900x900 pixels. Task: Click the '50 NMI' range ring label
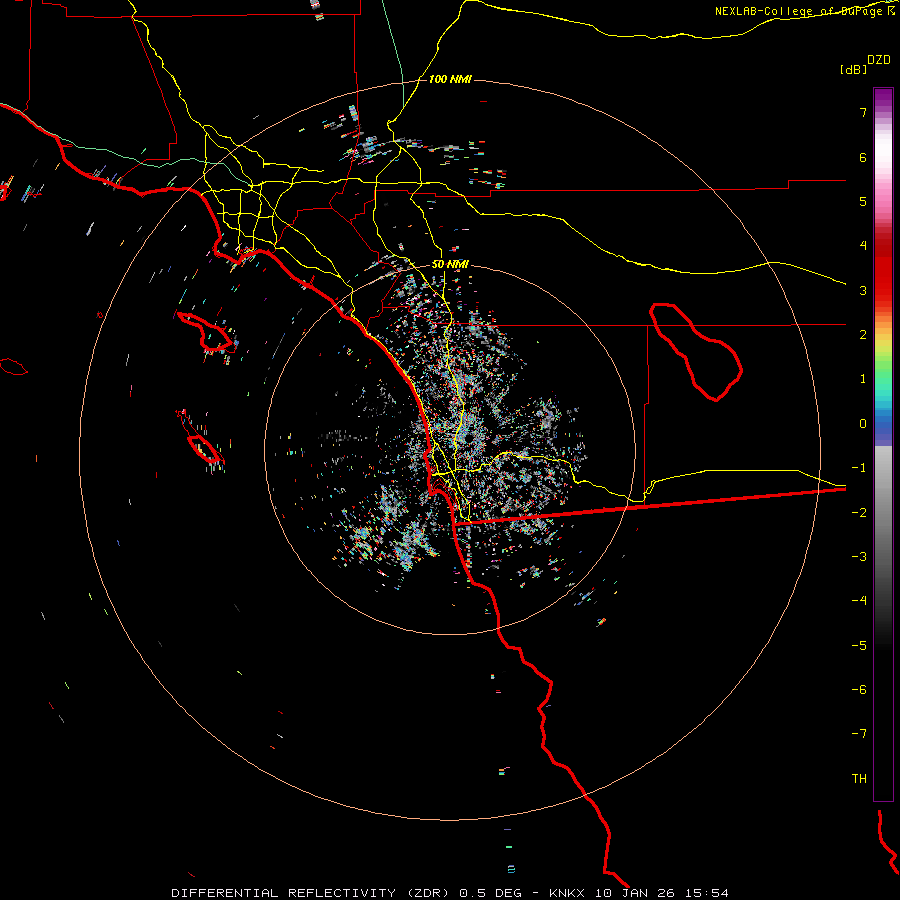(x=450, y=264)
